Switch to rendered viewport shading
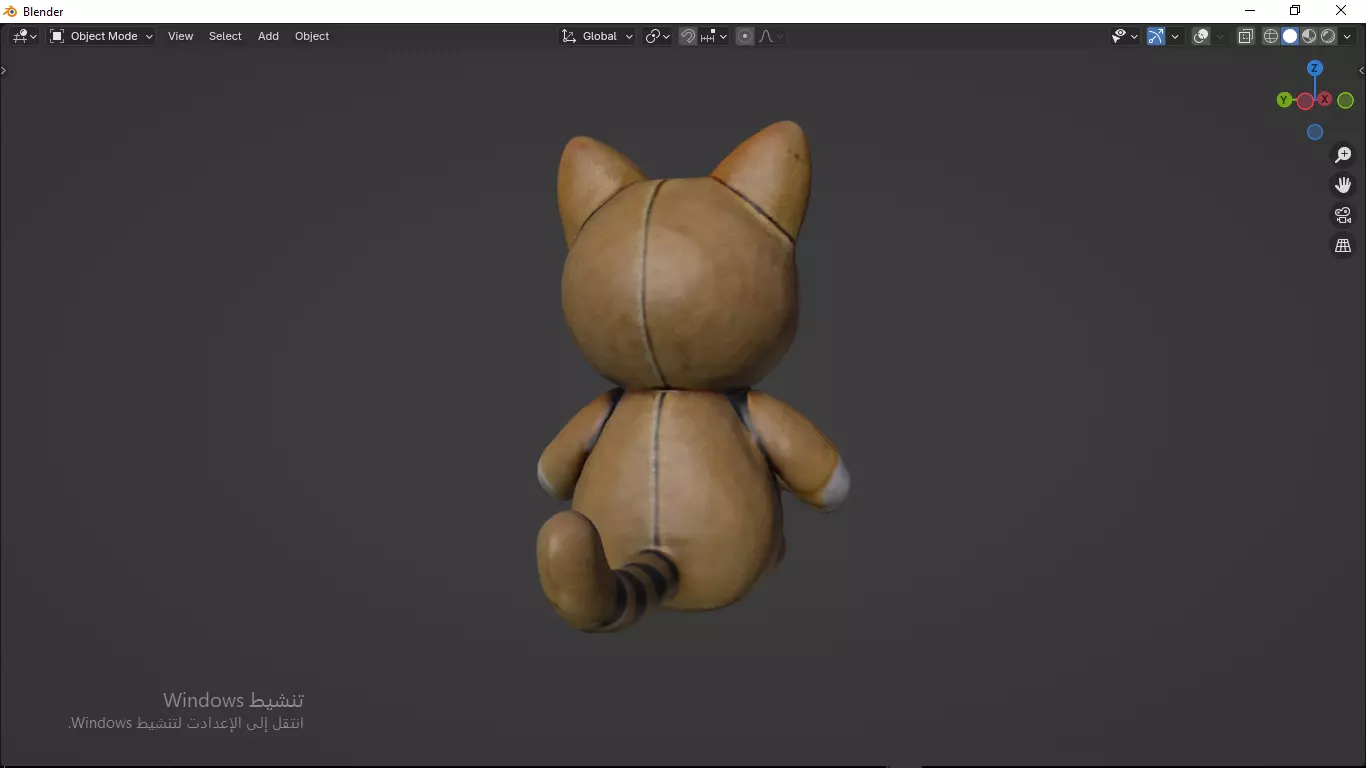Image resolution: width=1366 pixels, height=768 pixels. point(1328,36)
